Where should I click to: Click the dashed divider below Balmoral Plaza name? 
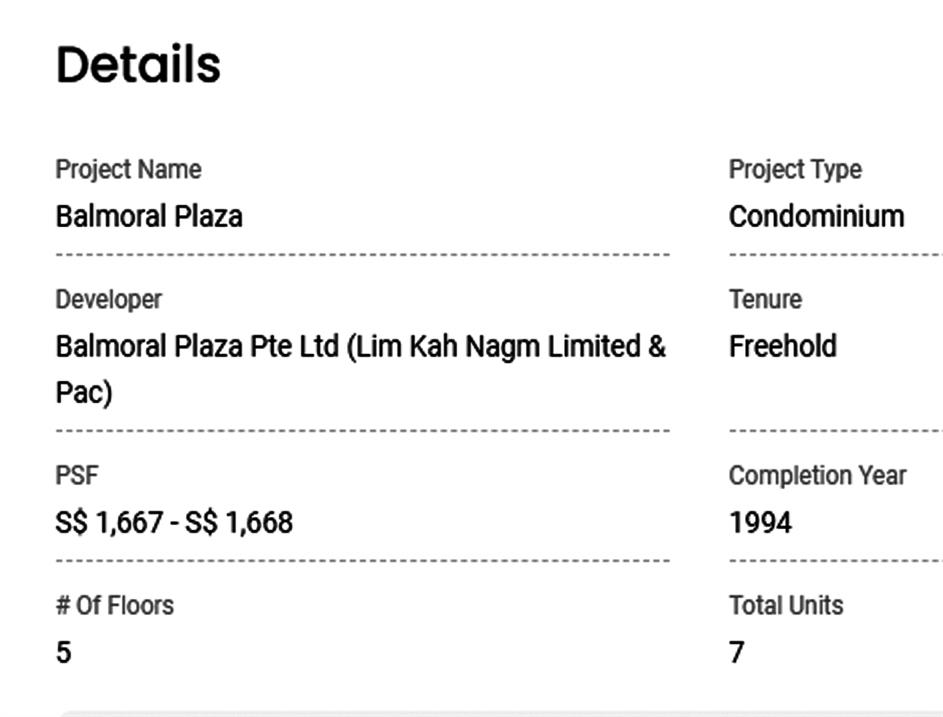pos(362,255)
